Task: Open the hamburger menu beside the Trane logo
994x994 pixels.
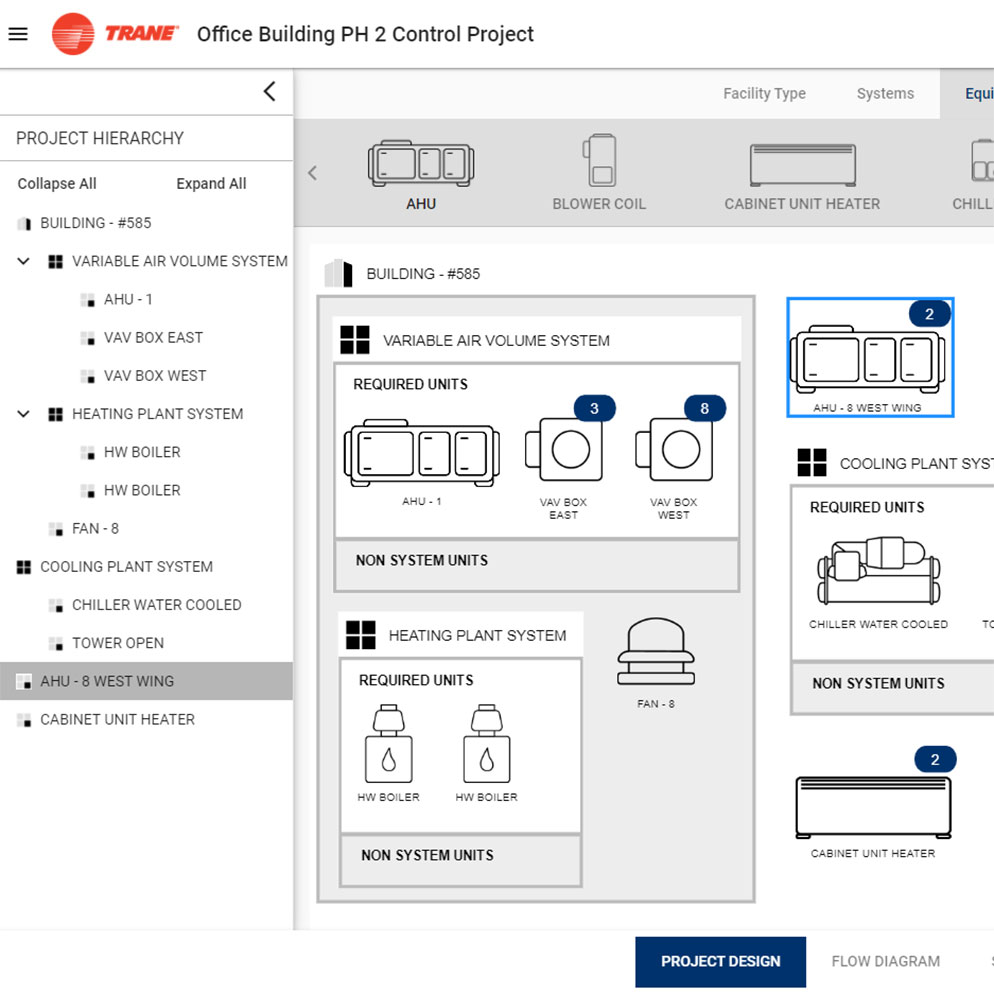Action: point(18,33)
